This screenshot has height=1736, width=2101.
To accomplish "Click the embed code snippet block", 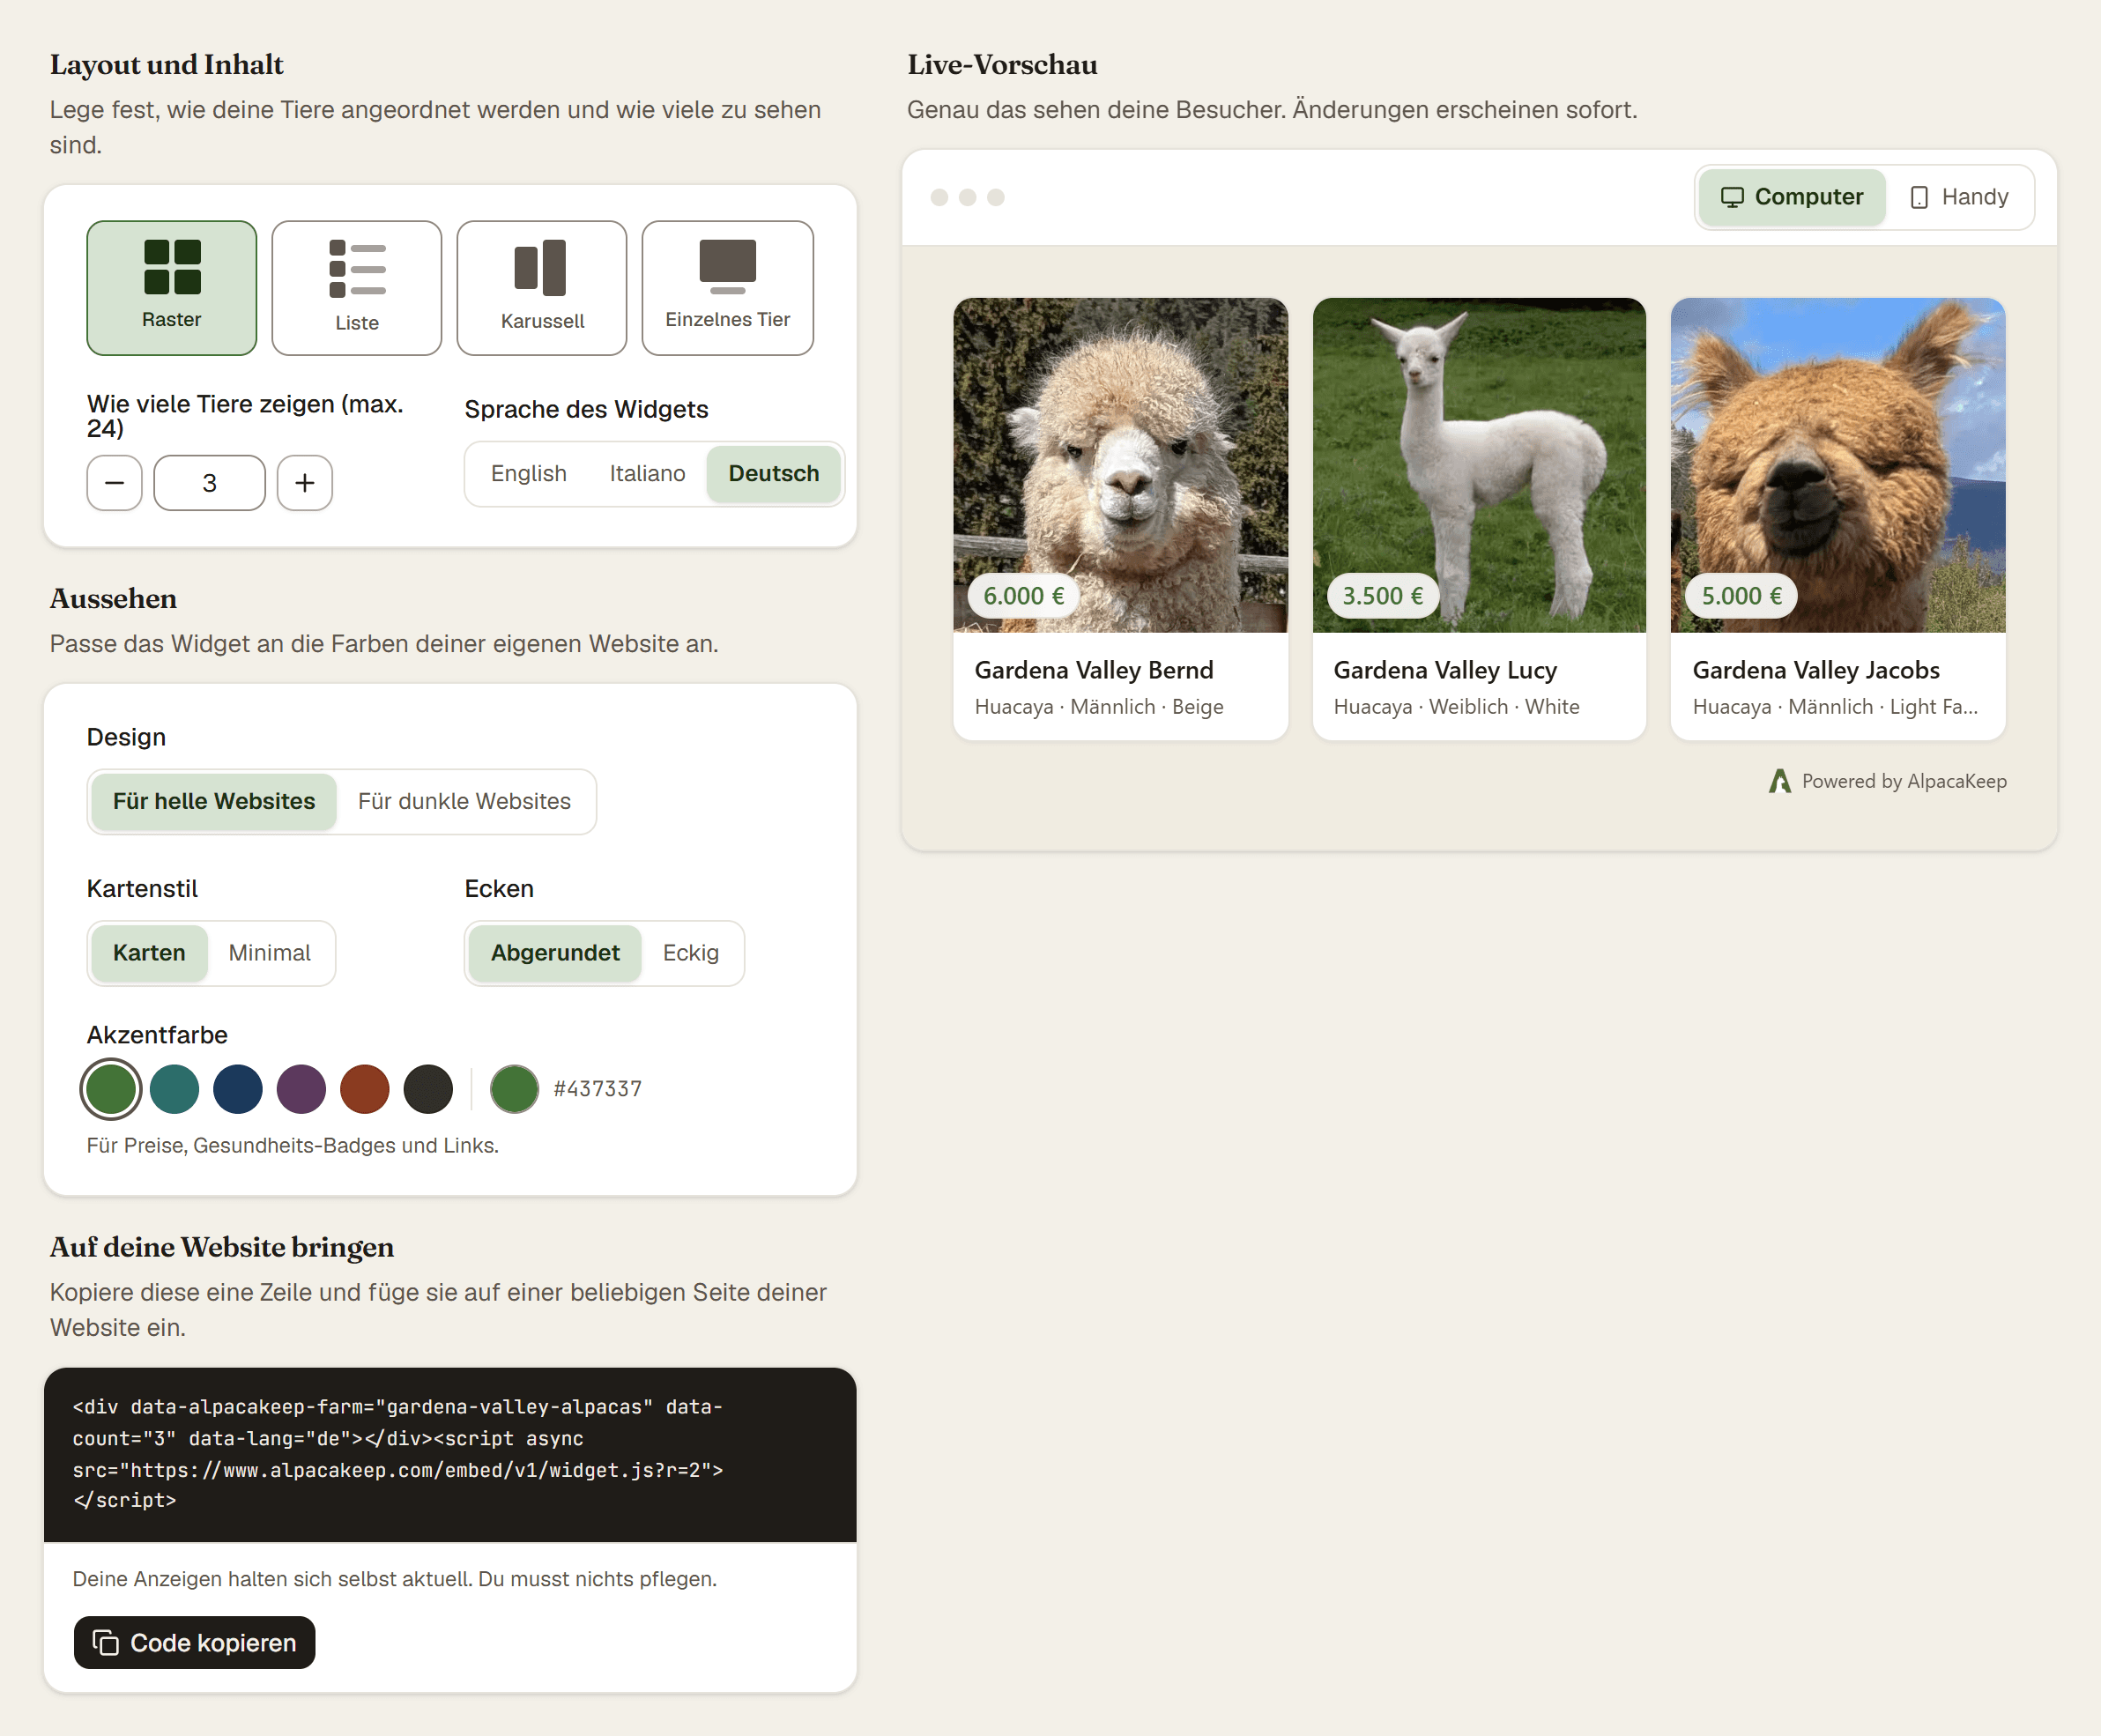I will [450, 1454].
